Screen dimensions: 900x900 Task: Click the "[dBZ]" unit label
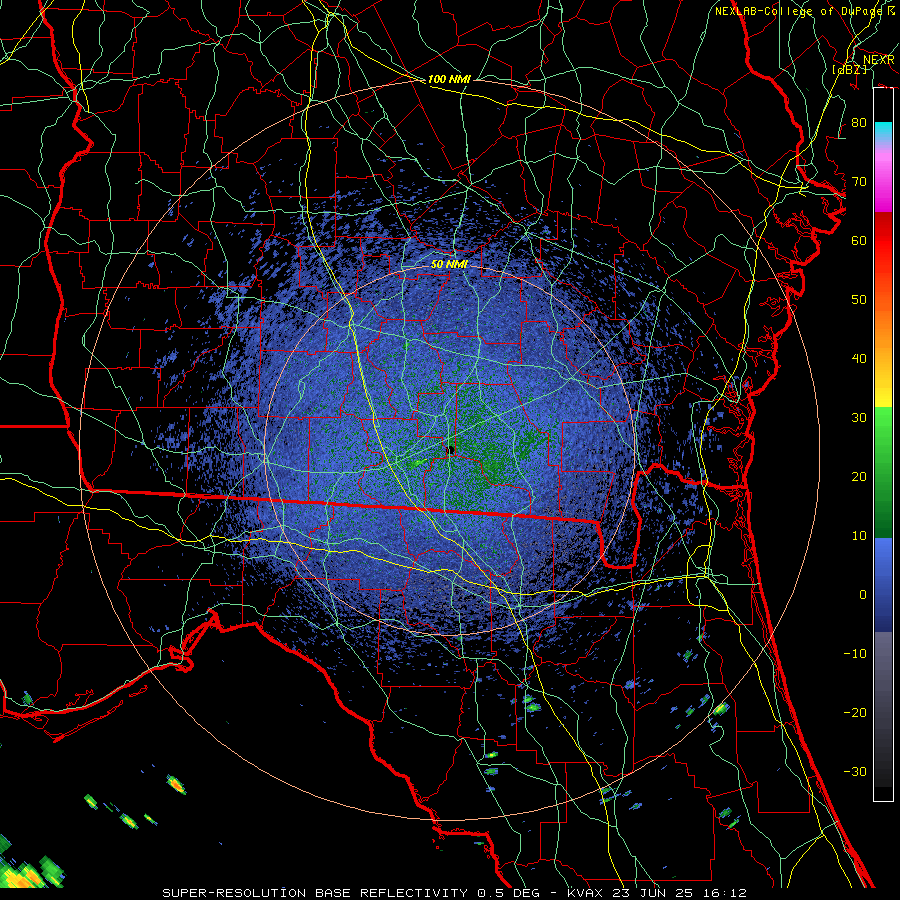click(x=849, y=69)
